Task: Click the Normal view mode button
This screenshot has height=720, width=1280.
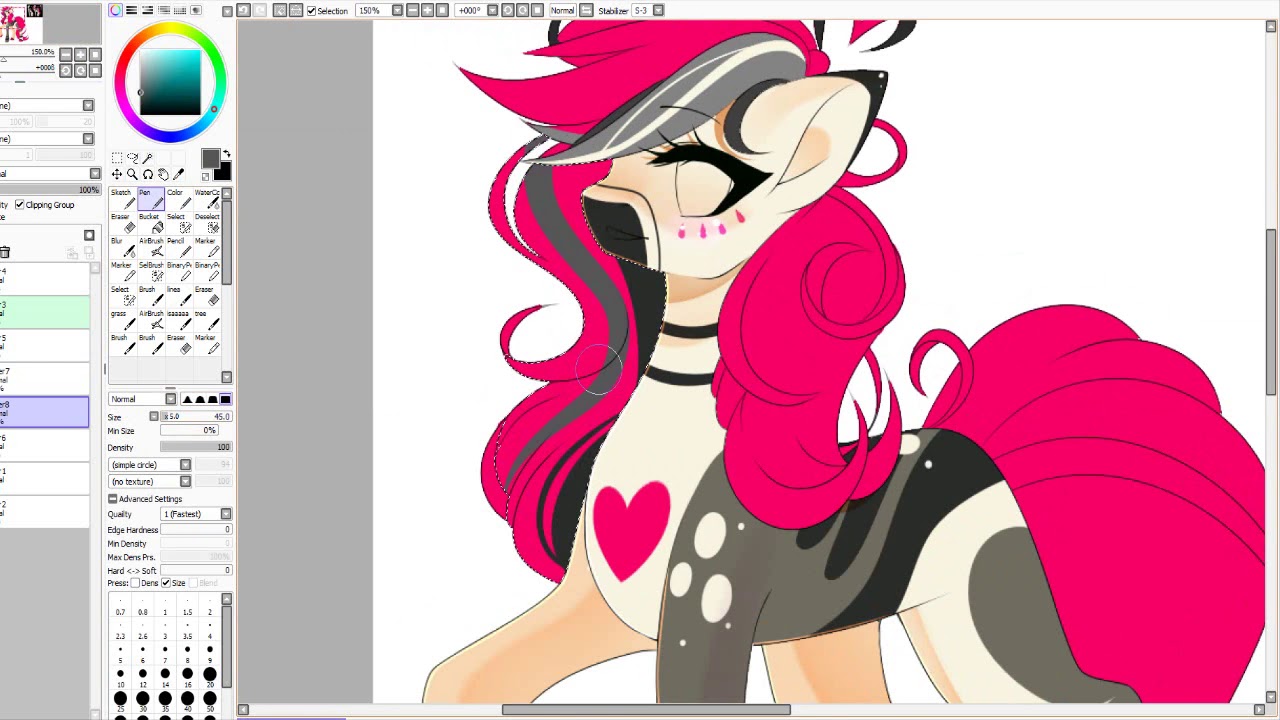Action: click(x=562, y=10)
